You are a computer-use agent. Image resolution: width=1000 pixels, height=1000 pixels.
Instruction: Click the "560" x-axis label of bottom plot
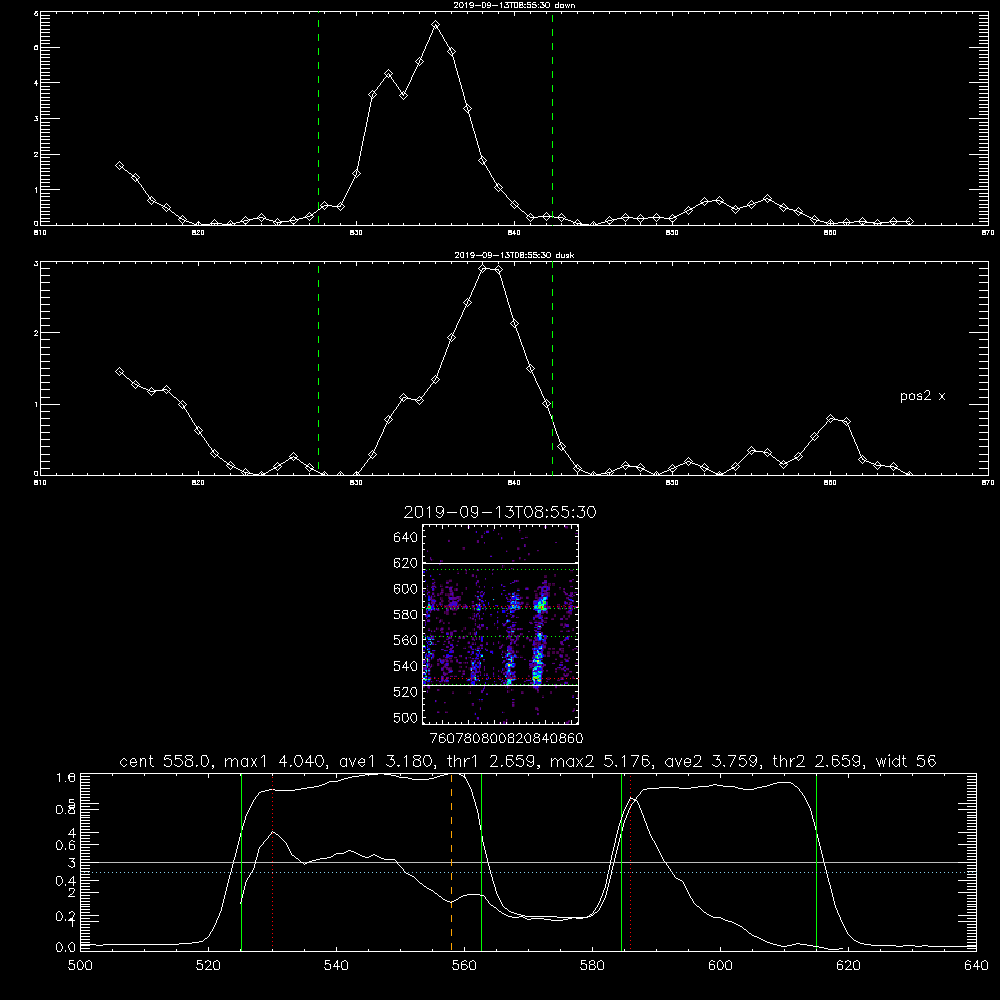(464, 966)
